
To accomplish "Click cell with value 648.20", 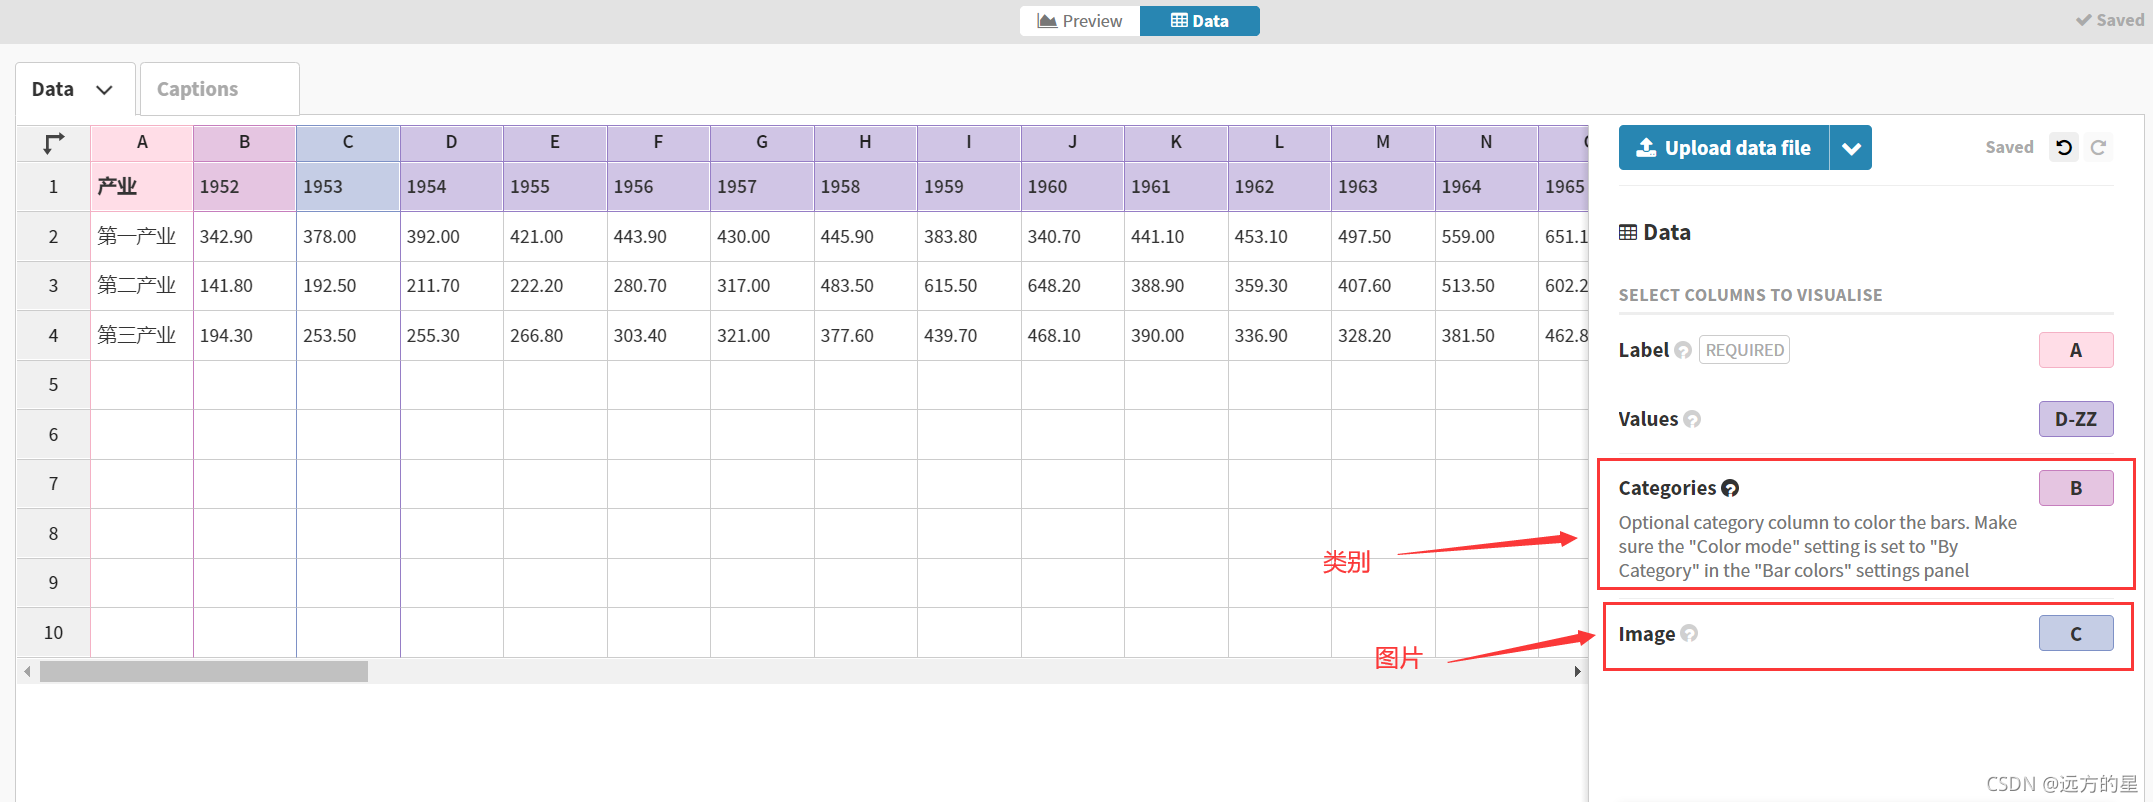I will pyautogui.click(x=1073, y=286).
